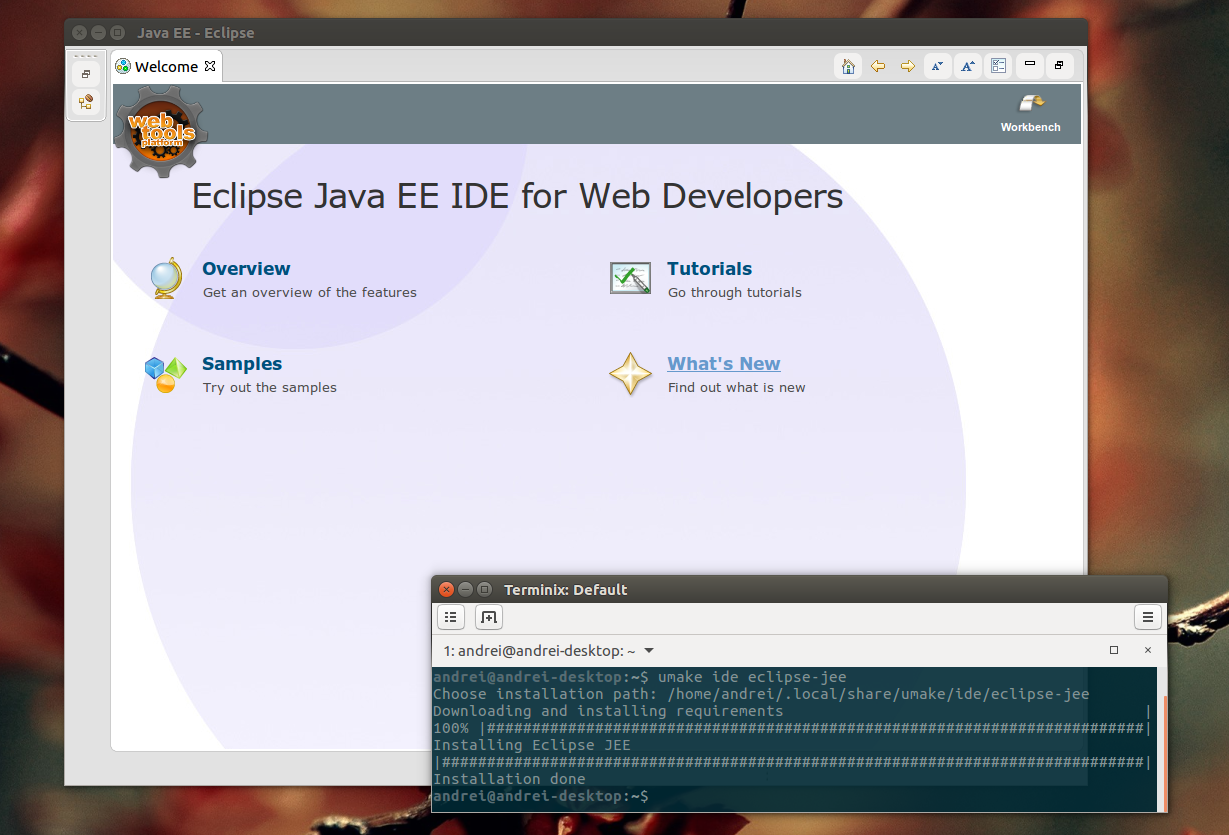Screen dimensions: 1229x835
Task: Open hierarchy view icon in left trim
Action: pyautogui.click(x=86, y=102)
